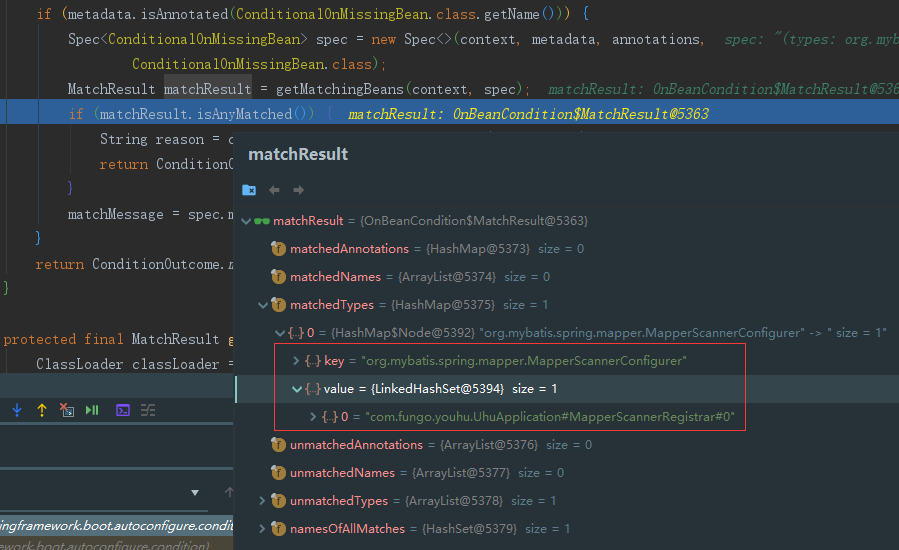Click the field icon of matchedAnnotations
Screen dimensions: 899x550
[279, 249]
